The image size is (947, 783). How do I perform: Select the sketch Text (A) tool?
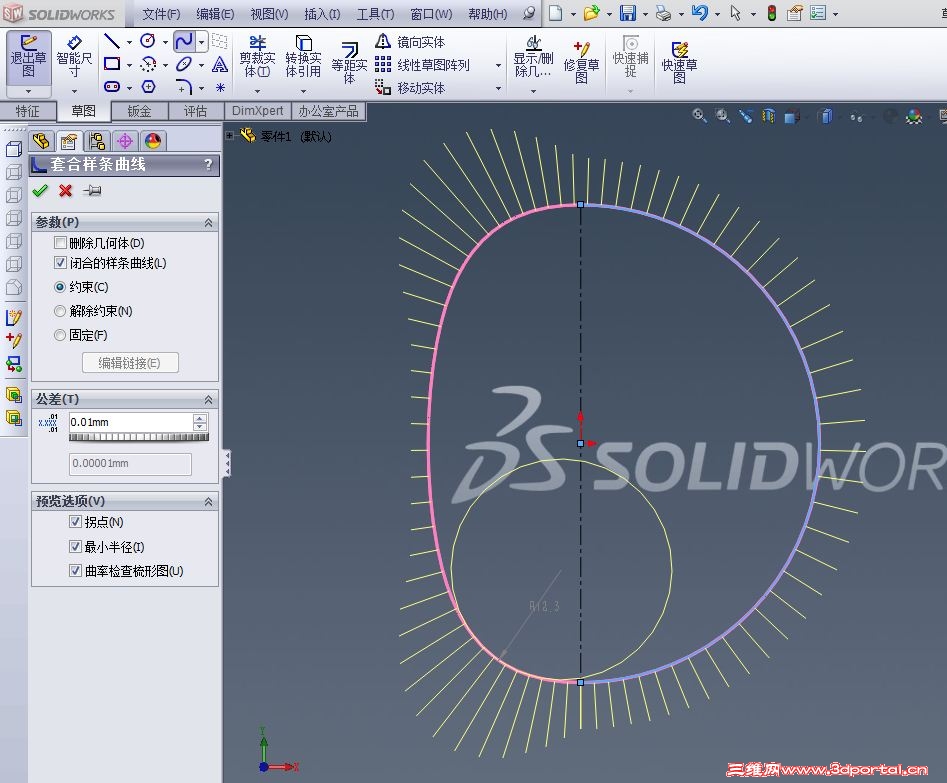tap(220, 64)
